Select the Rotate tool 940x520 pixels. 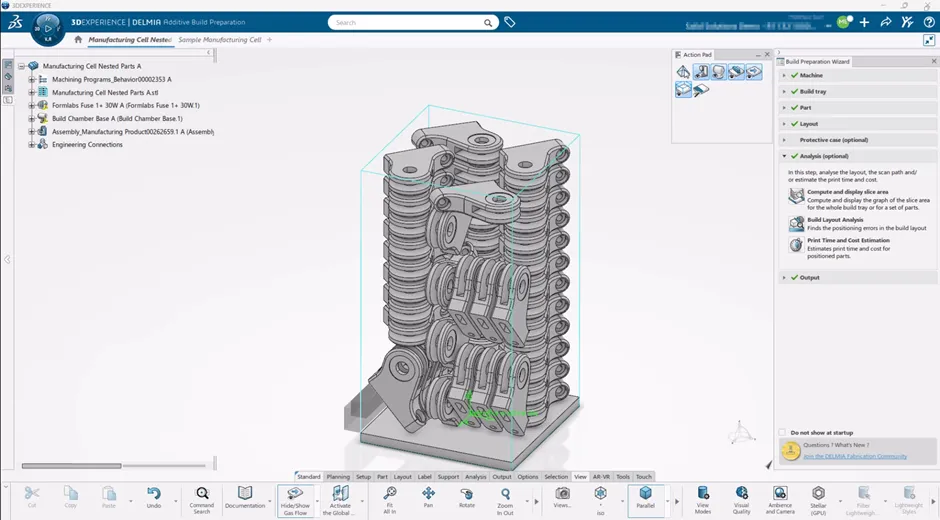coord(466,498)
